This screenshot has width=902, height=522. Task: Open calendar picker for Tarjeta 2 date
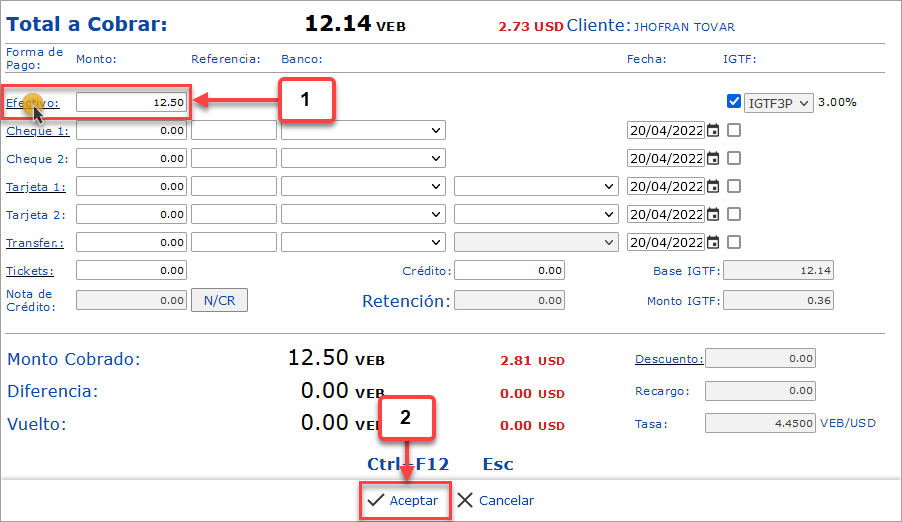[x=713, y=214]
